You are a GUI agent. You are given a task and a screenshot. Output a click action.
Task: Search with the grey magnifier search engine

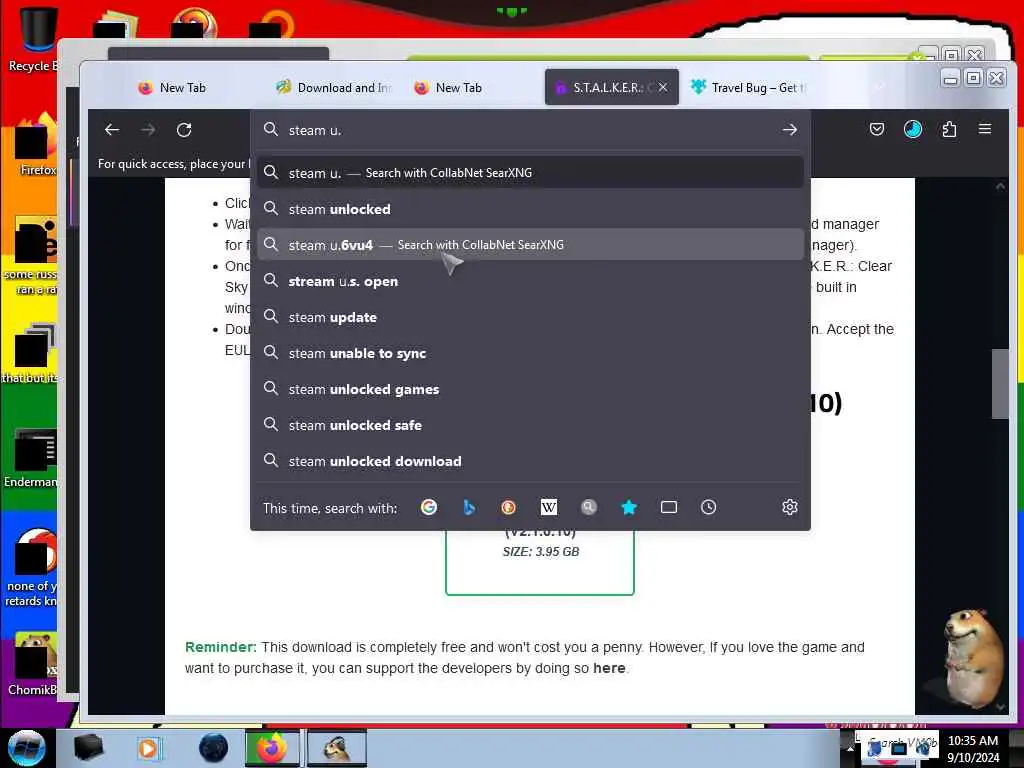coord(588,507)
